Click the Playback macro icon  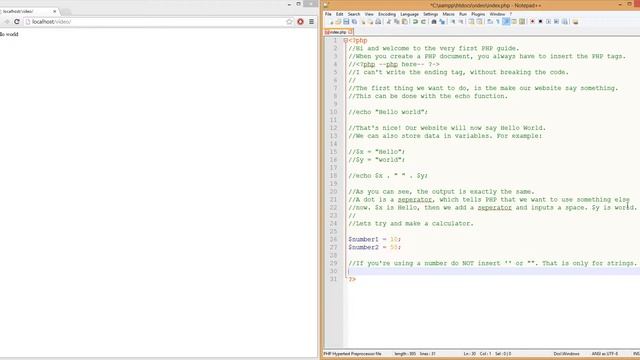coord(548,22)
